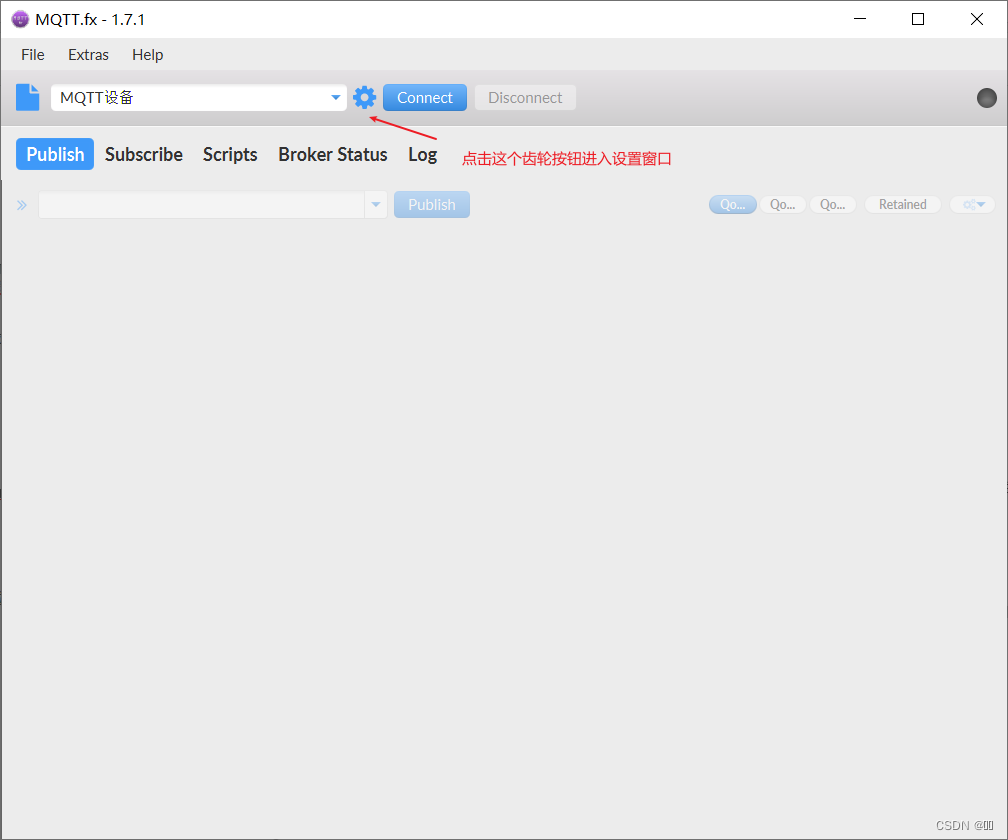Open the connection settings gear icon
This screenshot has width=1008, height=840.
pos(364,98)
